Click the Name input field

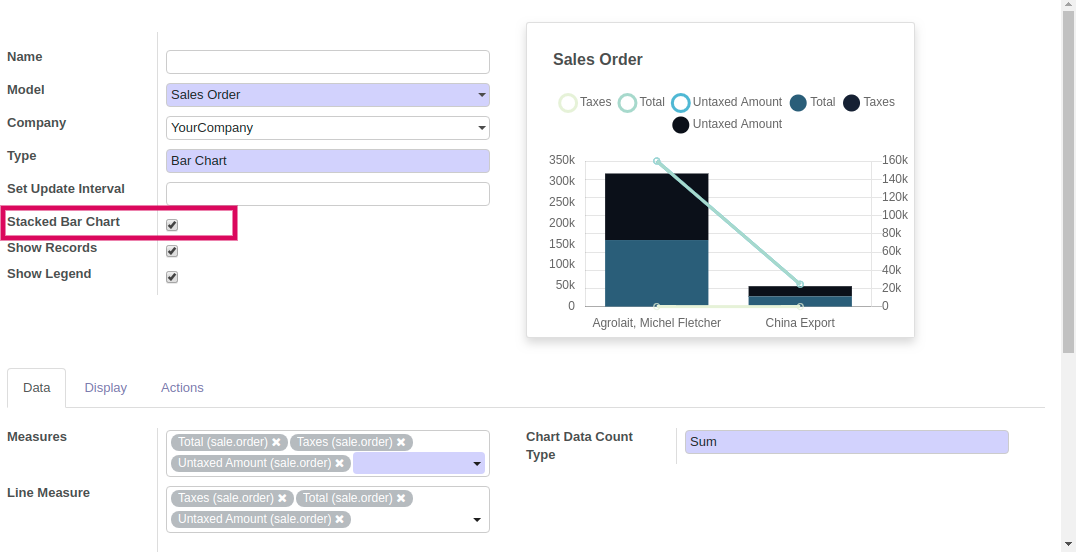point(328,62)
